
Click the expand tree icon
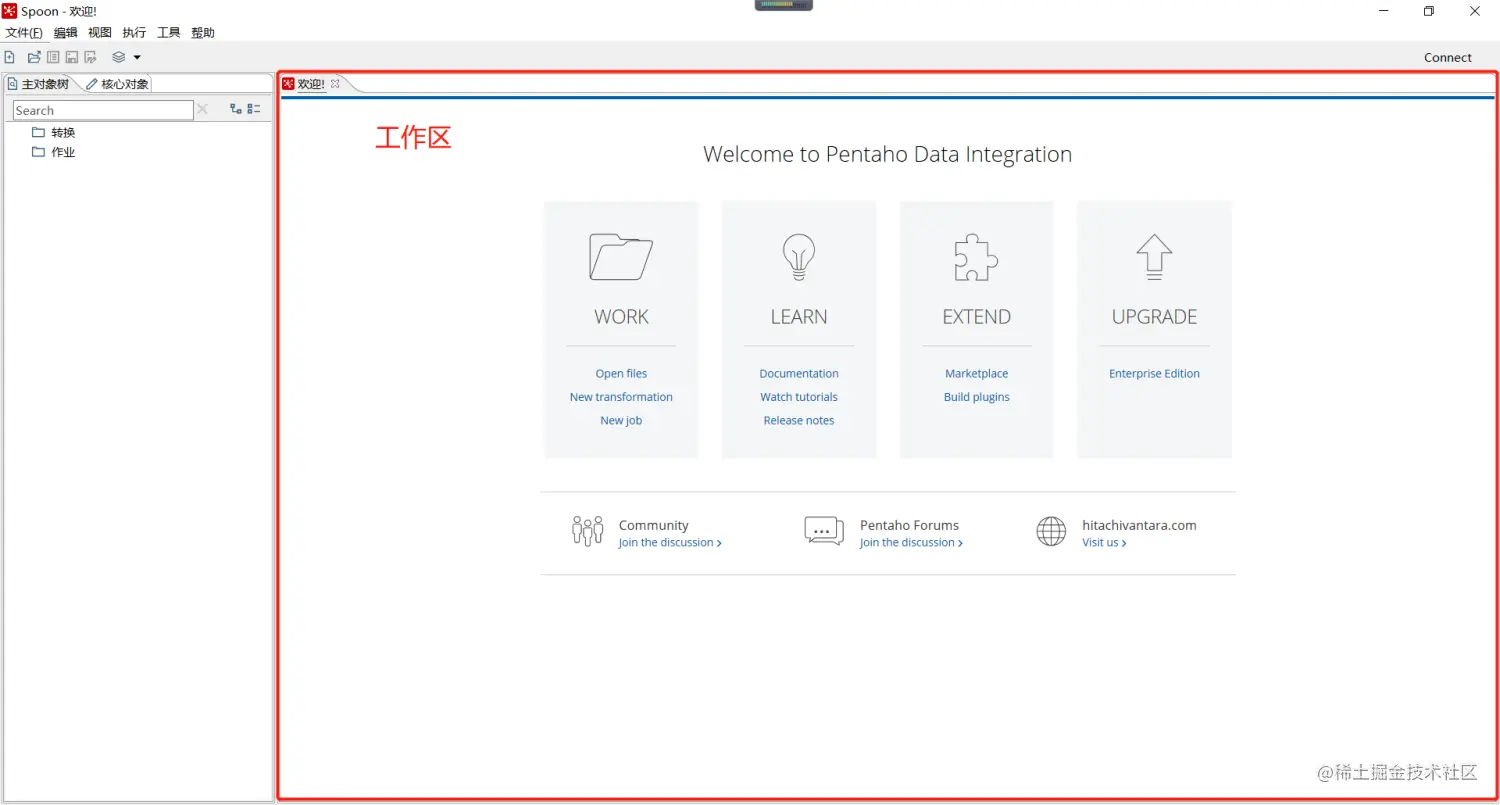pyautogui.click(x=236, y=109)
